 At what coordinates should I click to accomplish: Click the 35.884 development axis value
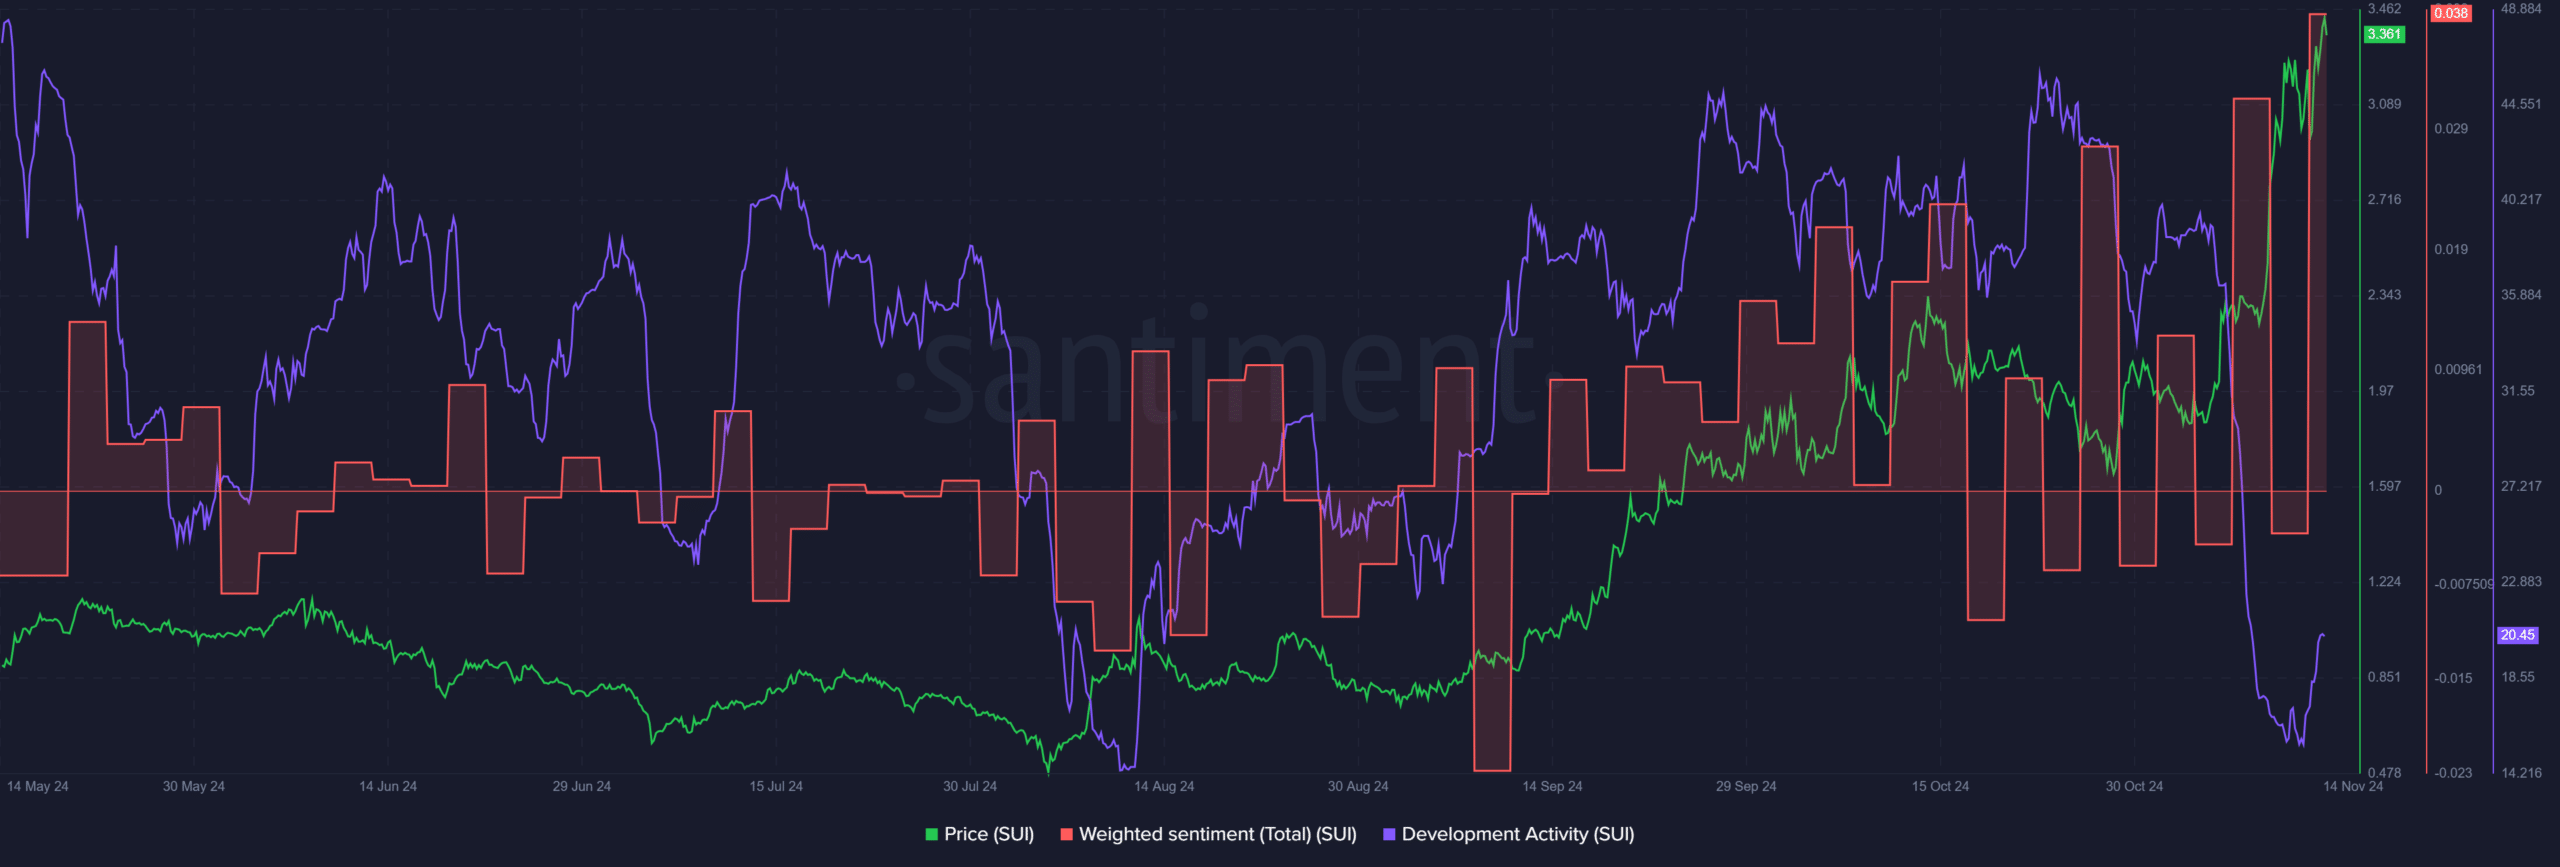[2521, 295]
